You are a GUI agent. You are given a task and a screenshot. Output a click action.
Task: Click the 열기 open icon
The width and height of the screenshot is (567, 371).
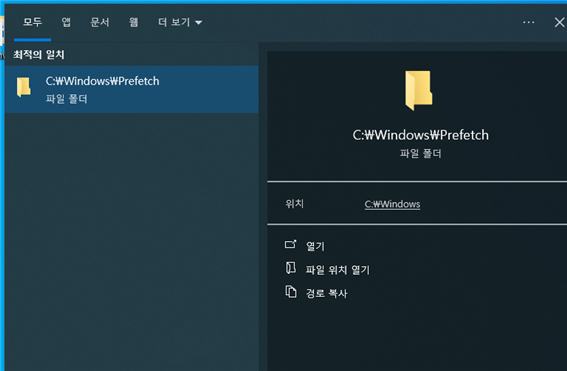tap(291, 245)
